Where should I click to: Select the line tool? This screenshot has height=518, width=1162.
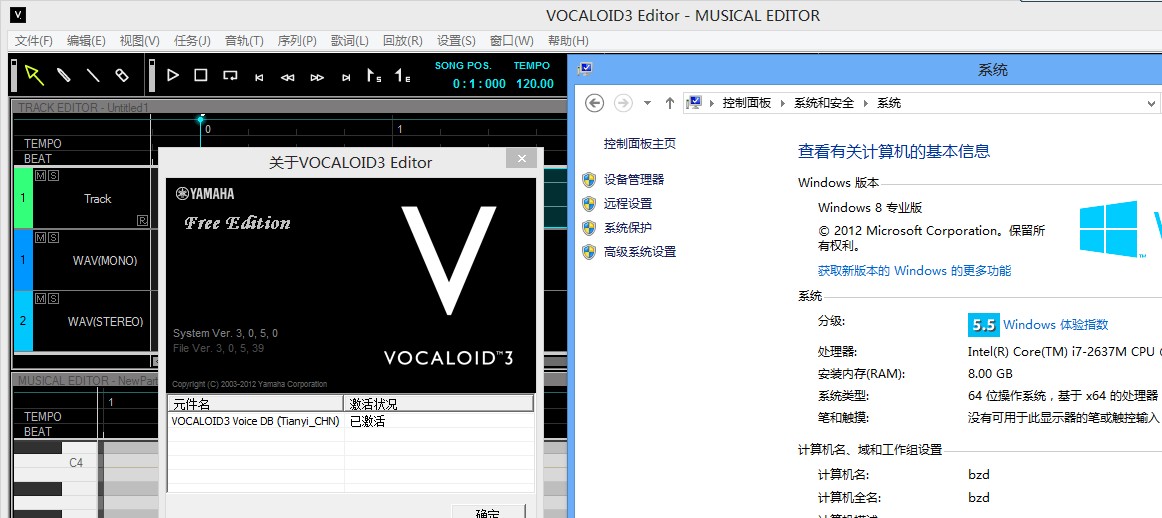pyautogui.click(x=93, y=75)
